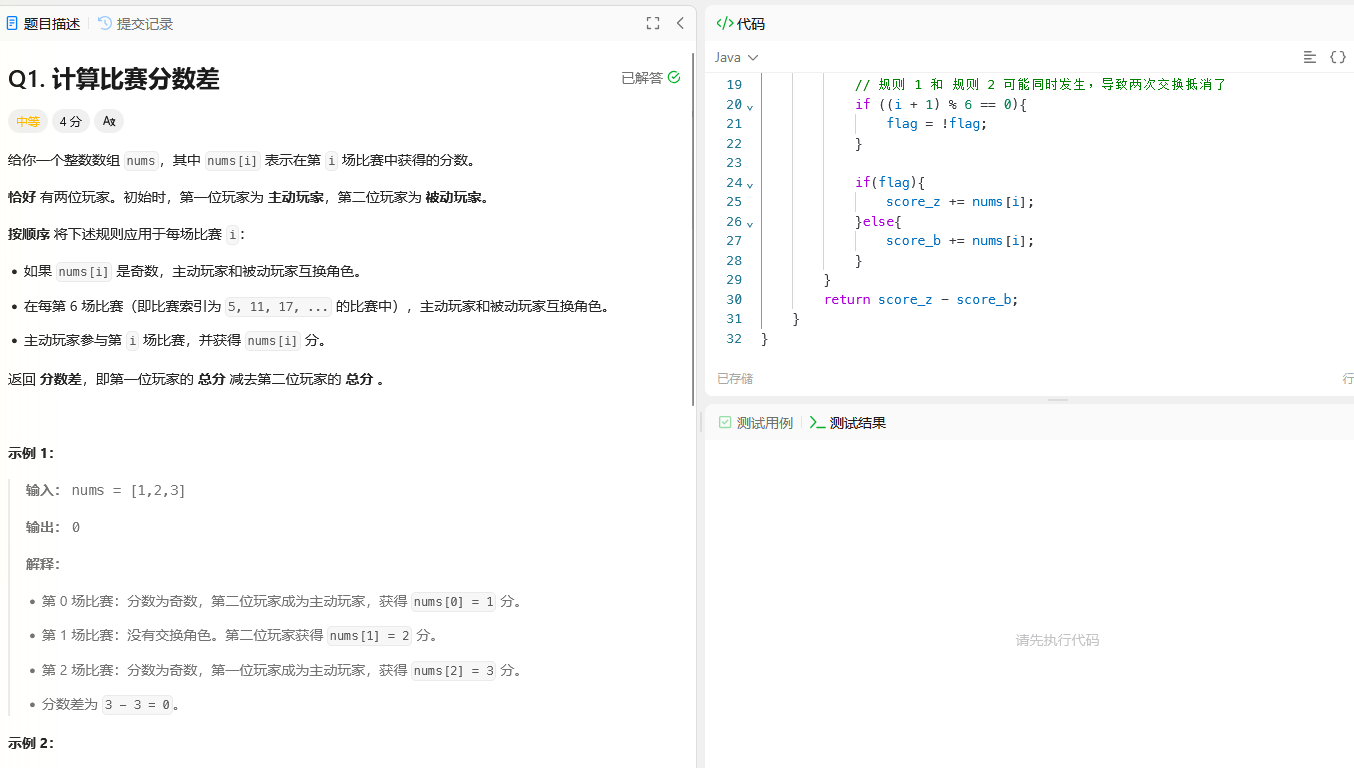Open the 提交记录 tab
Screen dimensions: 1354x768
[x=136, y=23]
